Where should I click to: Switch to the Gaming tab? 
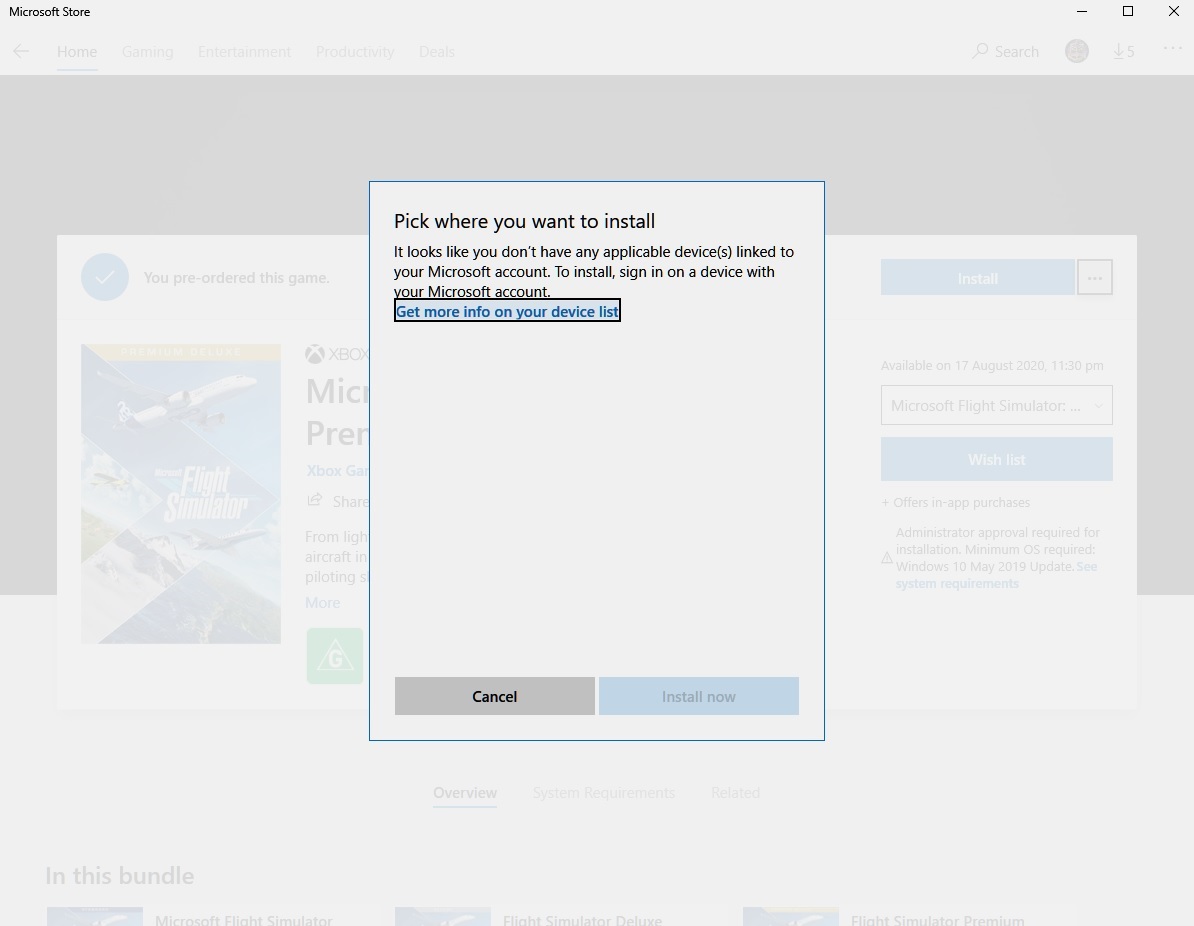coord(148,52)
